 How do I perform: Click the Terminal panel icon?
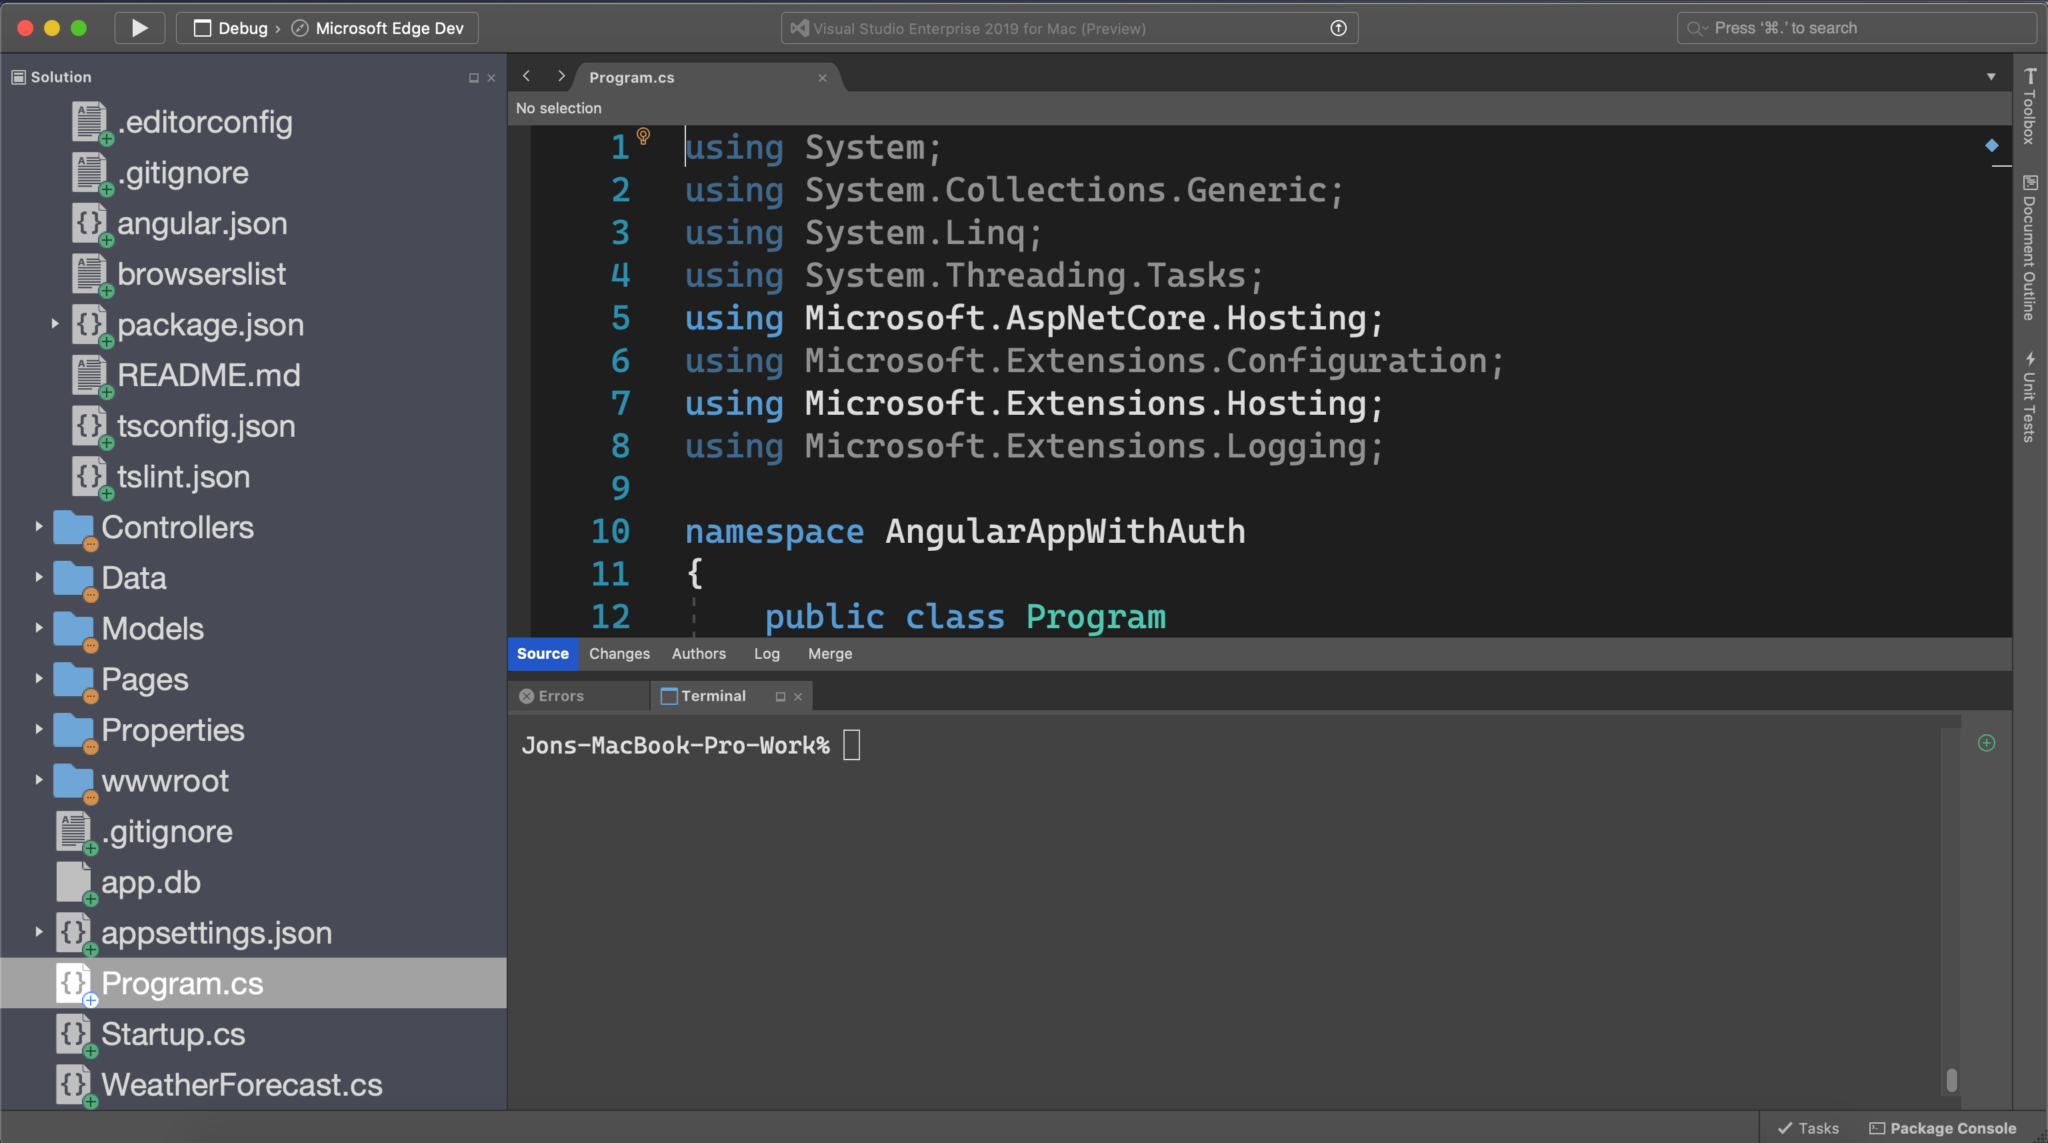click(x=670, y=696)
